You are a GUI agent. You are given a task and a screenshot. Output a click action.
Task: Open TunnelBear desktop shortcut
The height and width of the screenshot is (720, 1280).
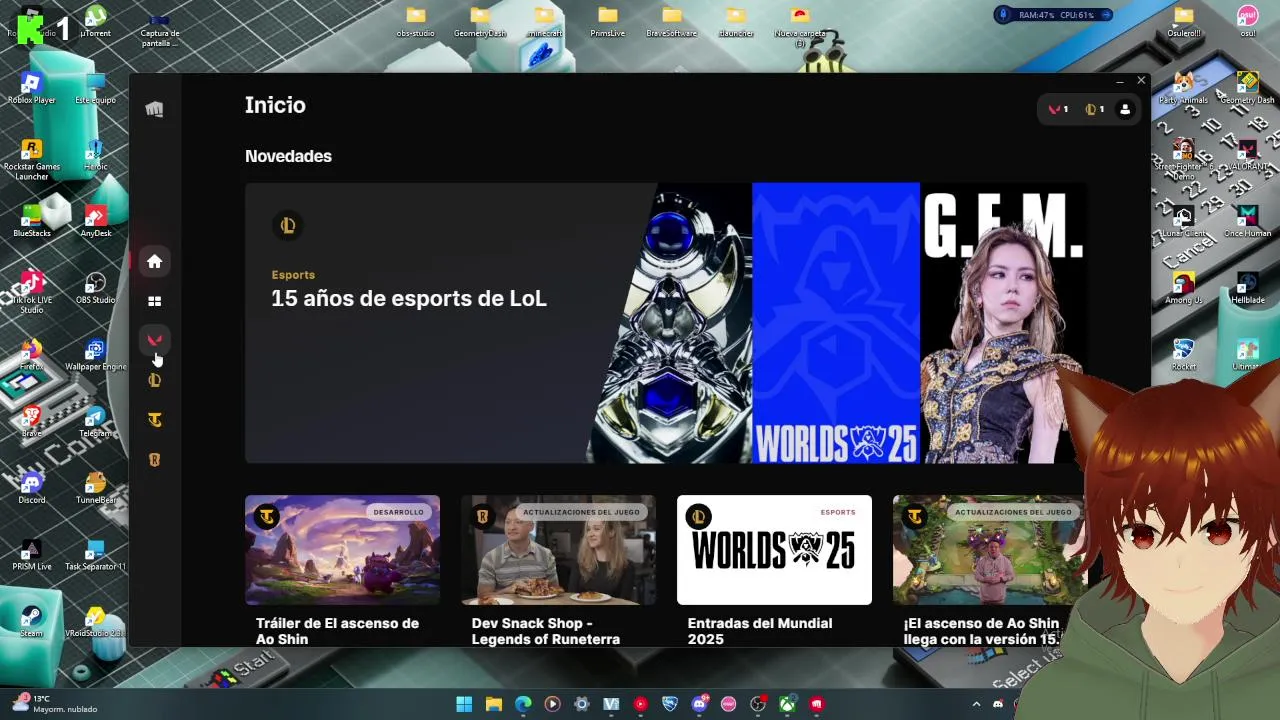[95, 488]
